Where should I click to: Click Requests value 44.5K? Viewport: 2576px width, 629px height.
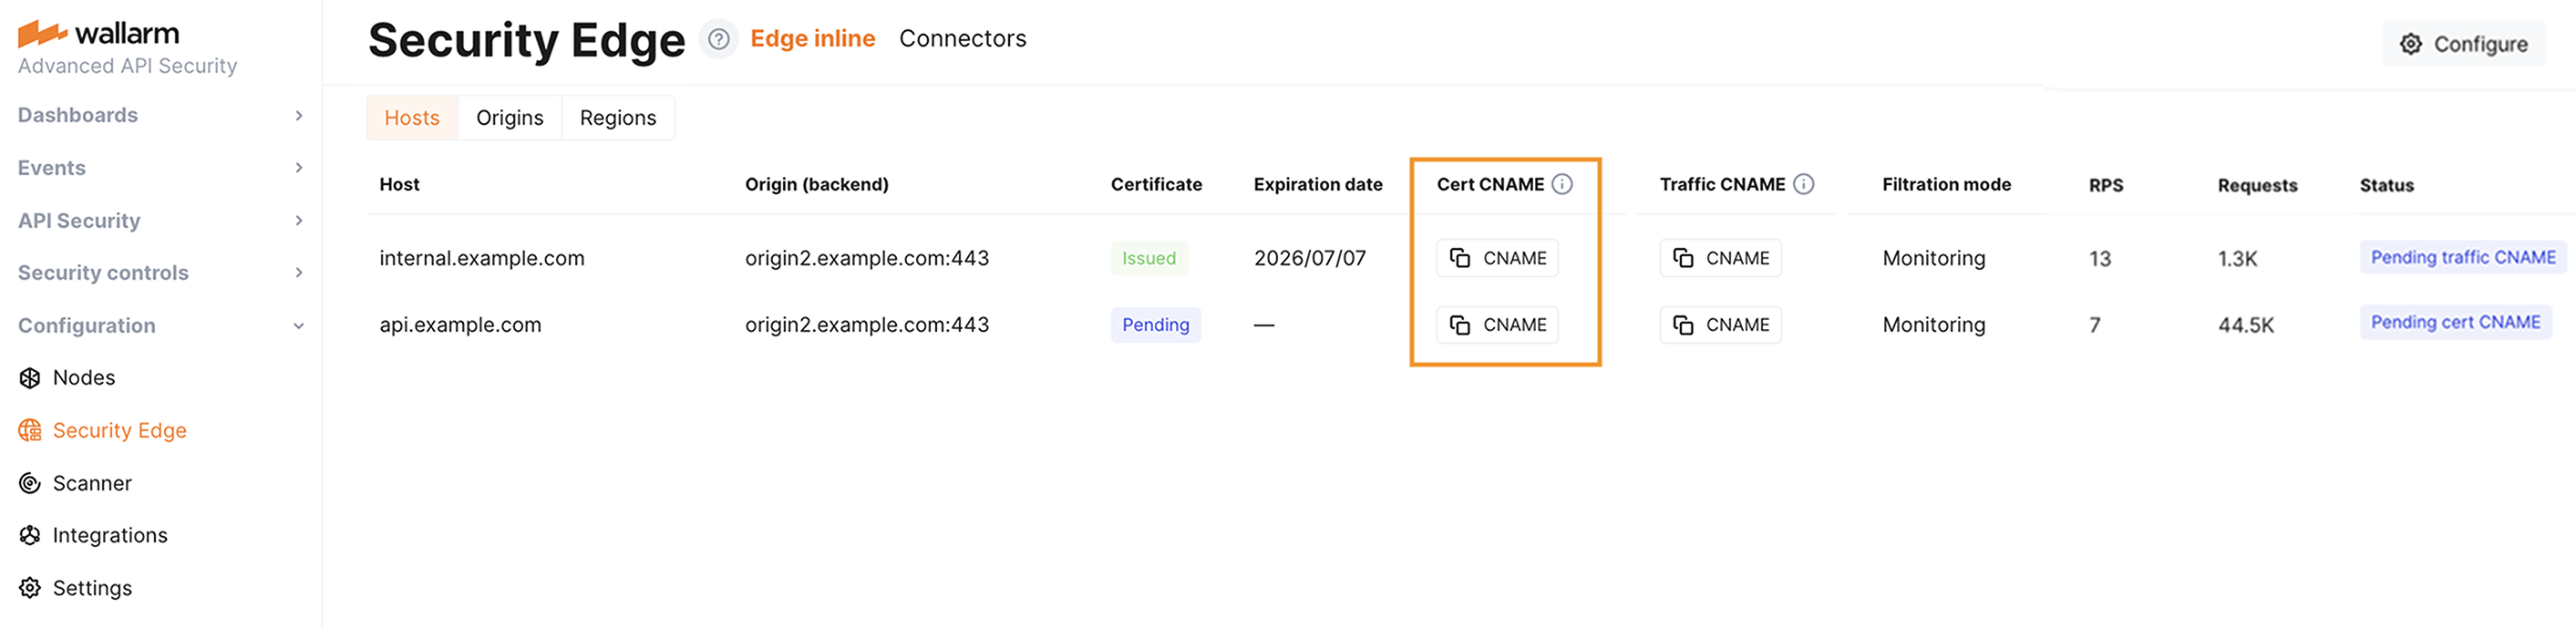pyautogui.click(x=2246, y=325)
